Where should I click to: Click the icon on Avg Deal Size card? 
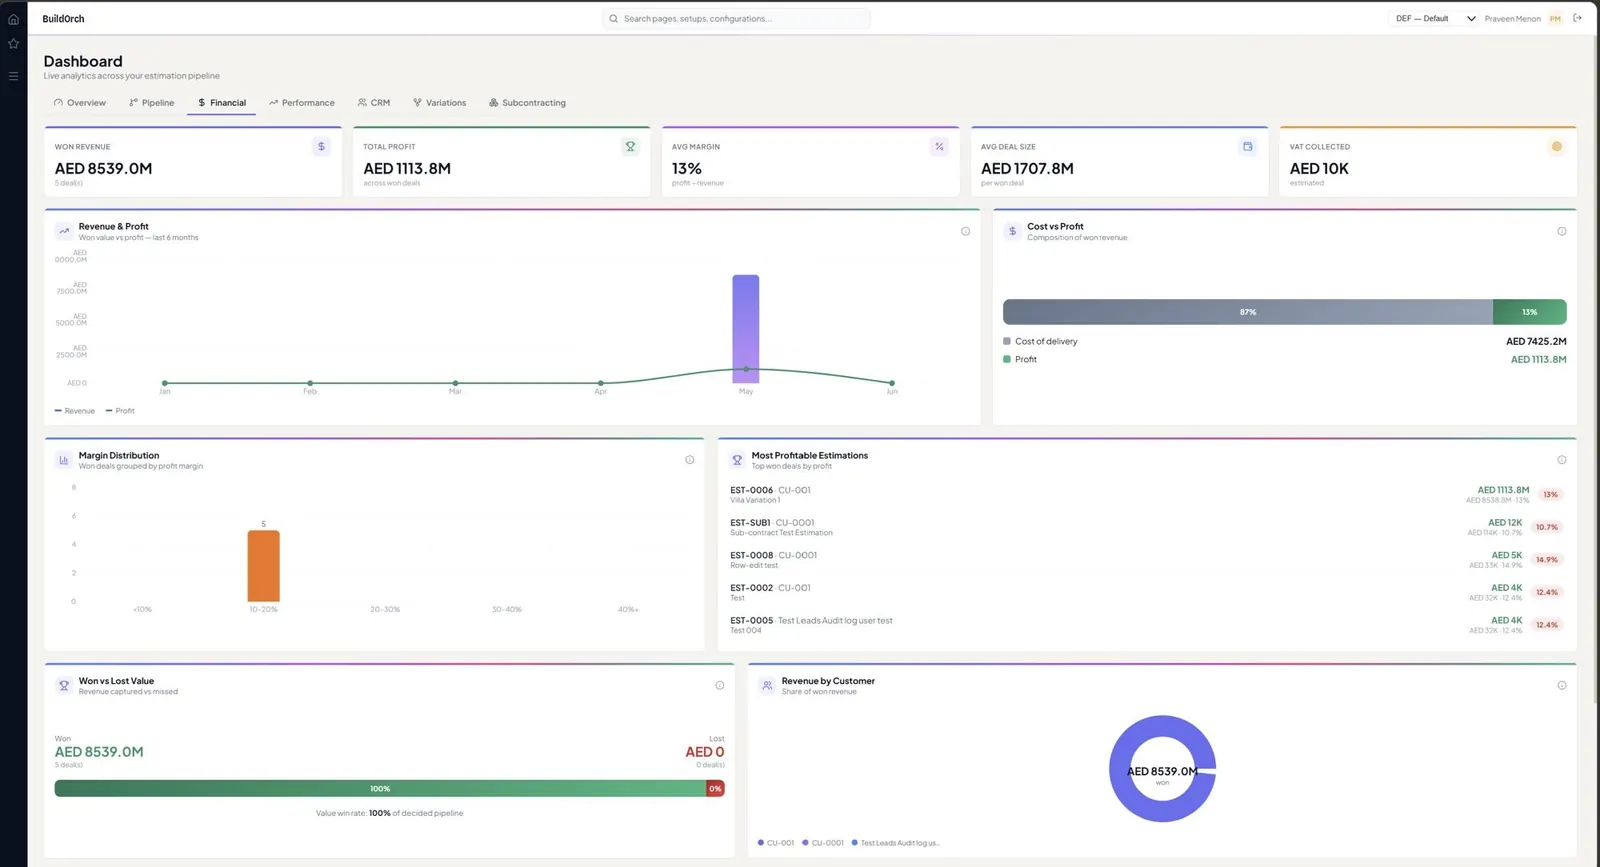1247,147
